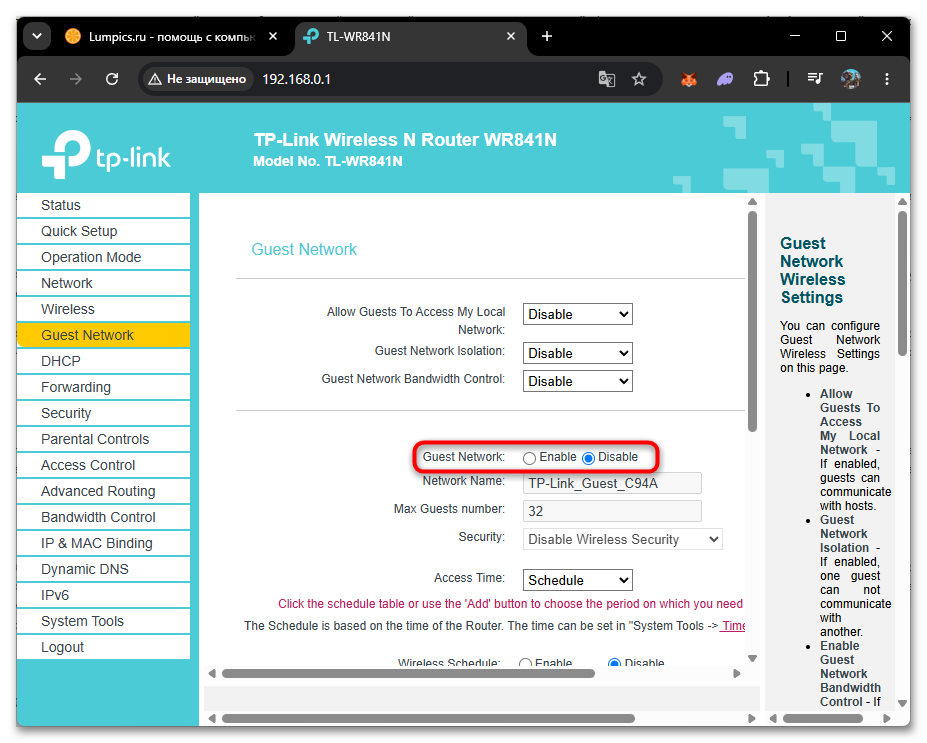Open the MetaMask fox extension
927x743 pixels.
coord(689,79)
